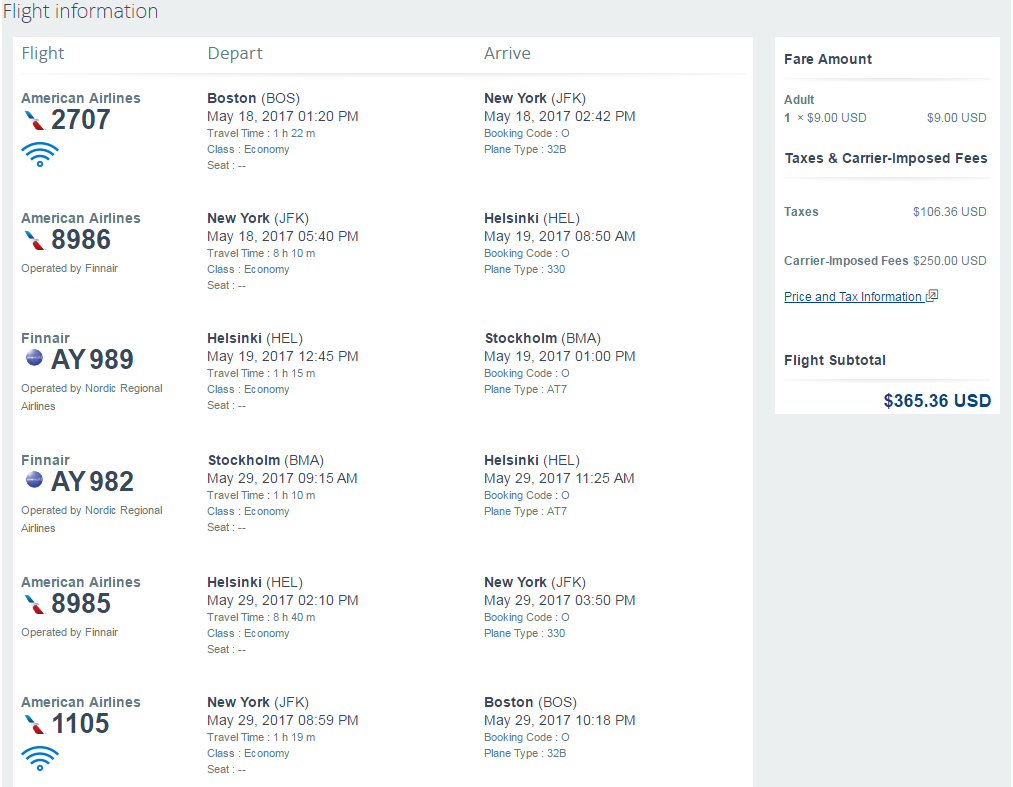Click the Flight column header

(x=43, y=53)
